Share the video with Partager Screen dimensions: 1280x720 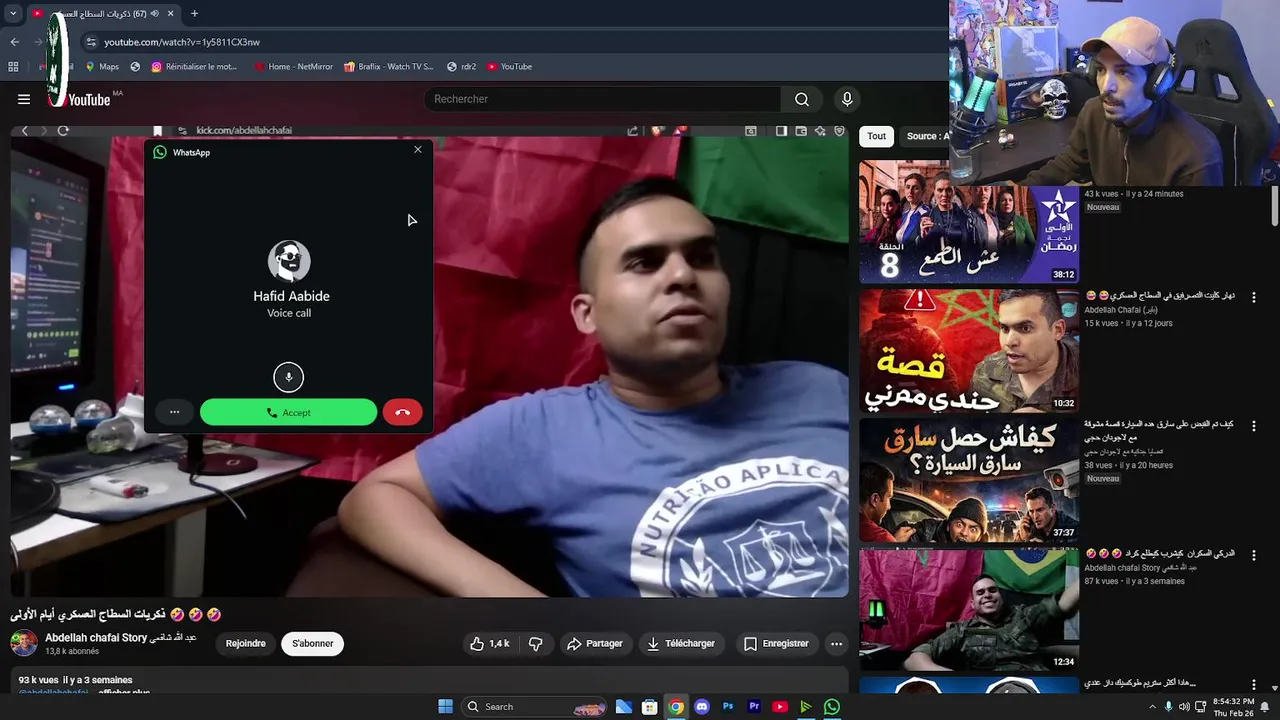pos(595,644)
